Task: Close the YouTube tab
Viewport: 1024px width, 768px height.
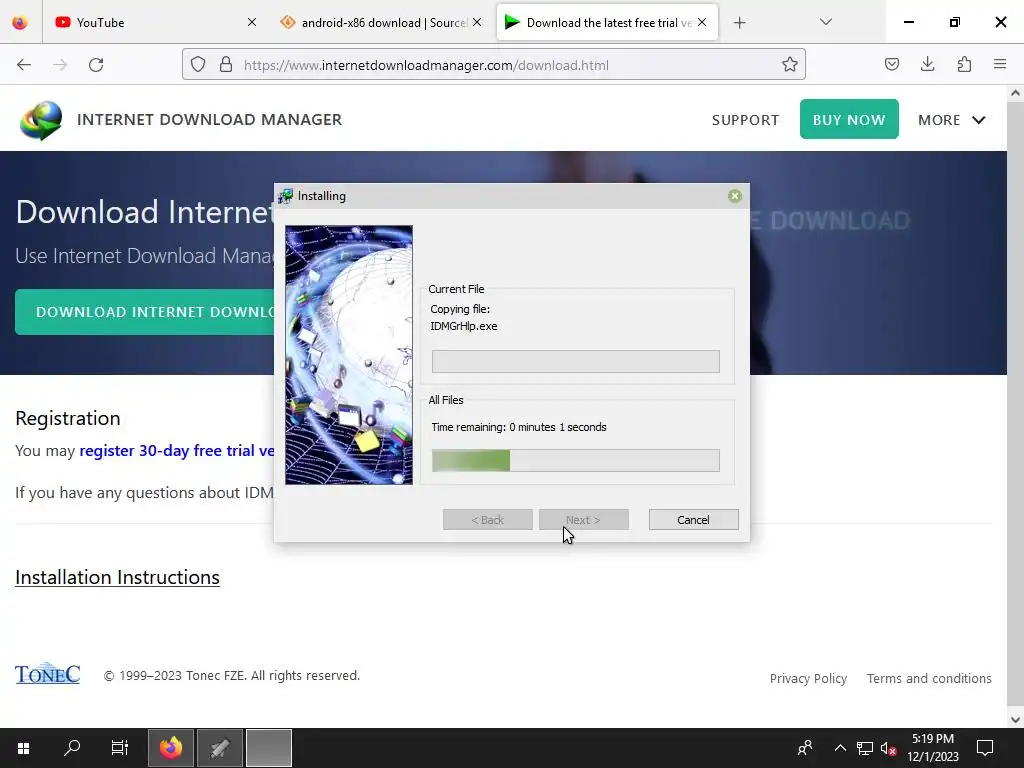Action: pyautogui.click(x=251, y=22)
